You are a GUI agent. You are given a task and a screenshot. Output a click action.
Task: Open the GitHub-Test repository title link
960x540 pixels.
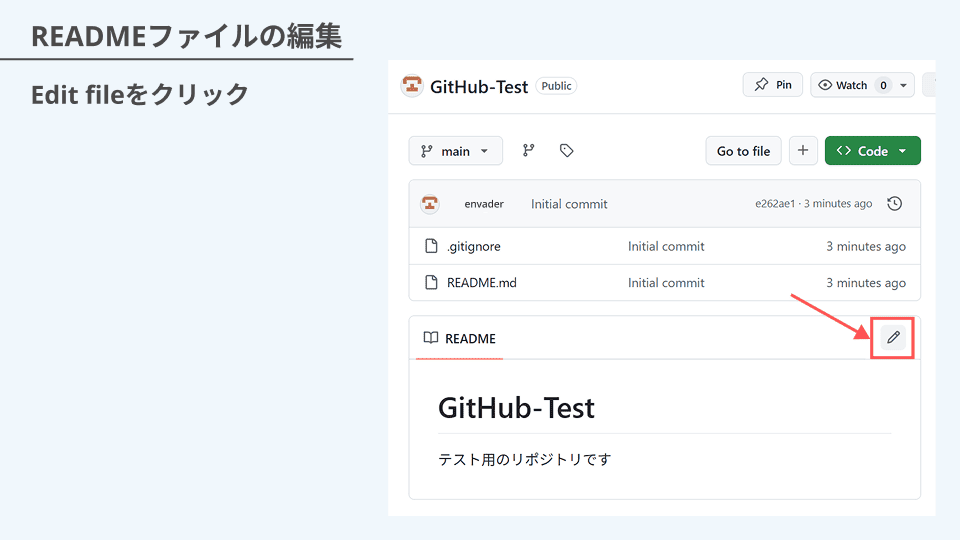tap(479, 86)
